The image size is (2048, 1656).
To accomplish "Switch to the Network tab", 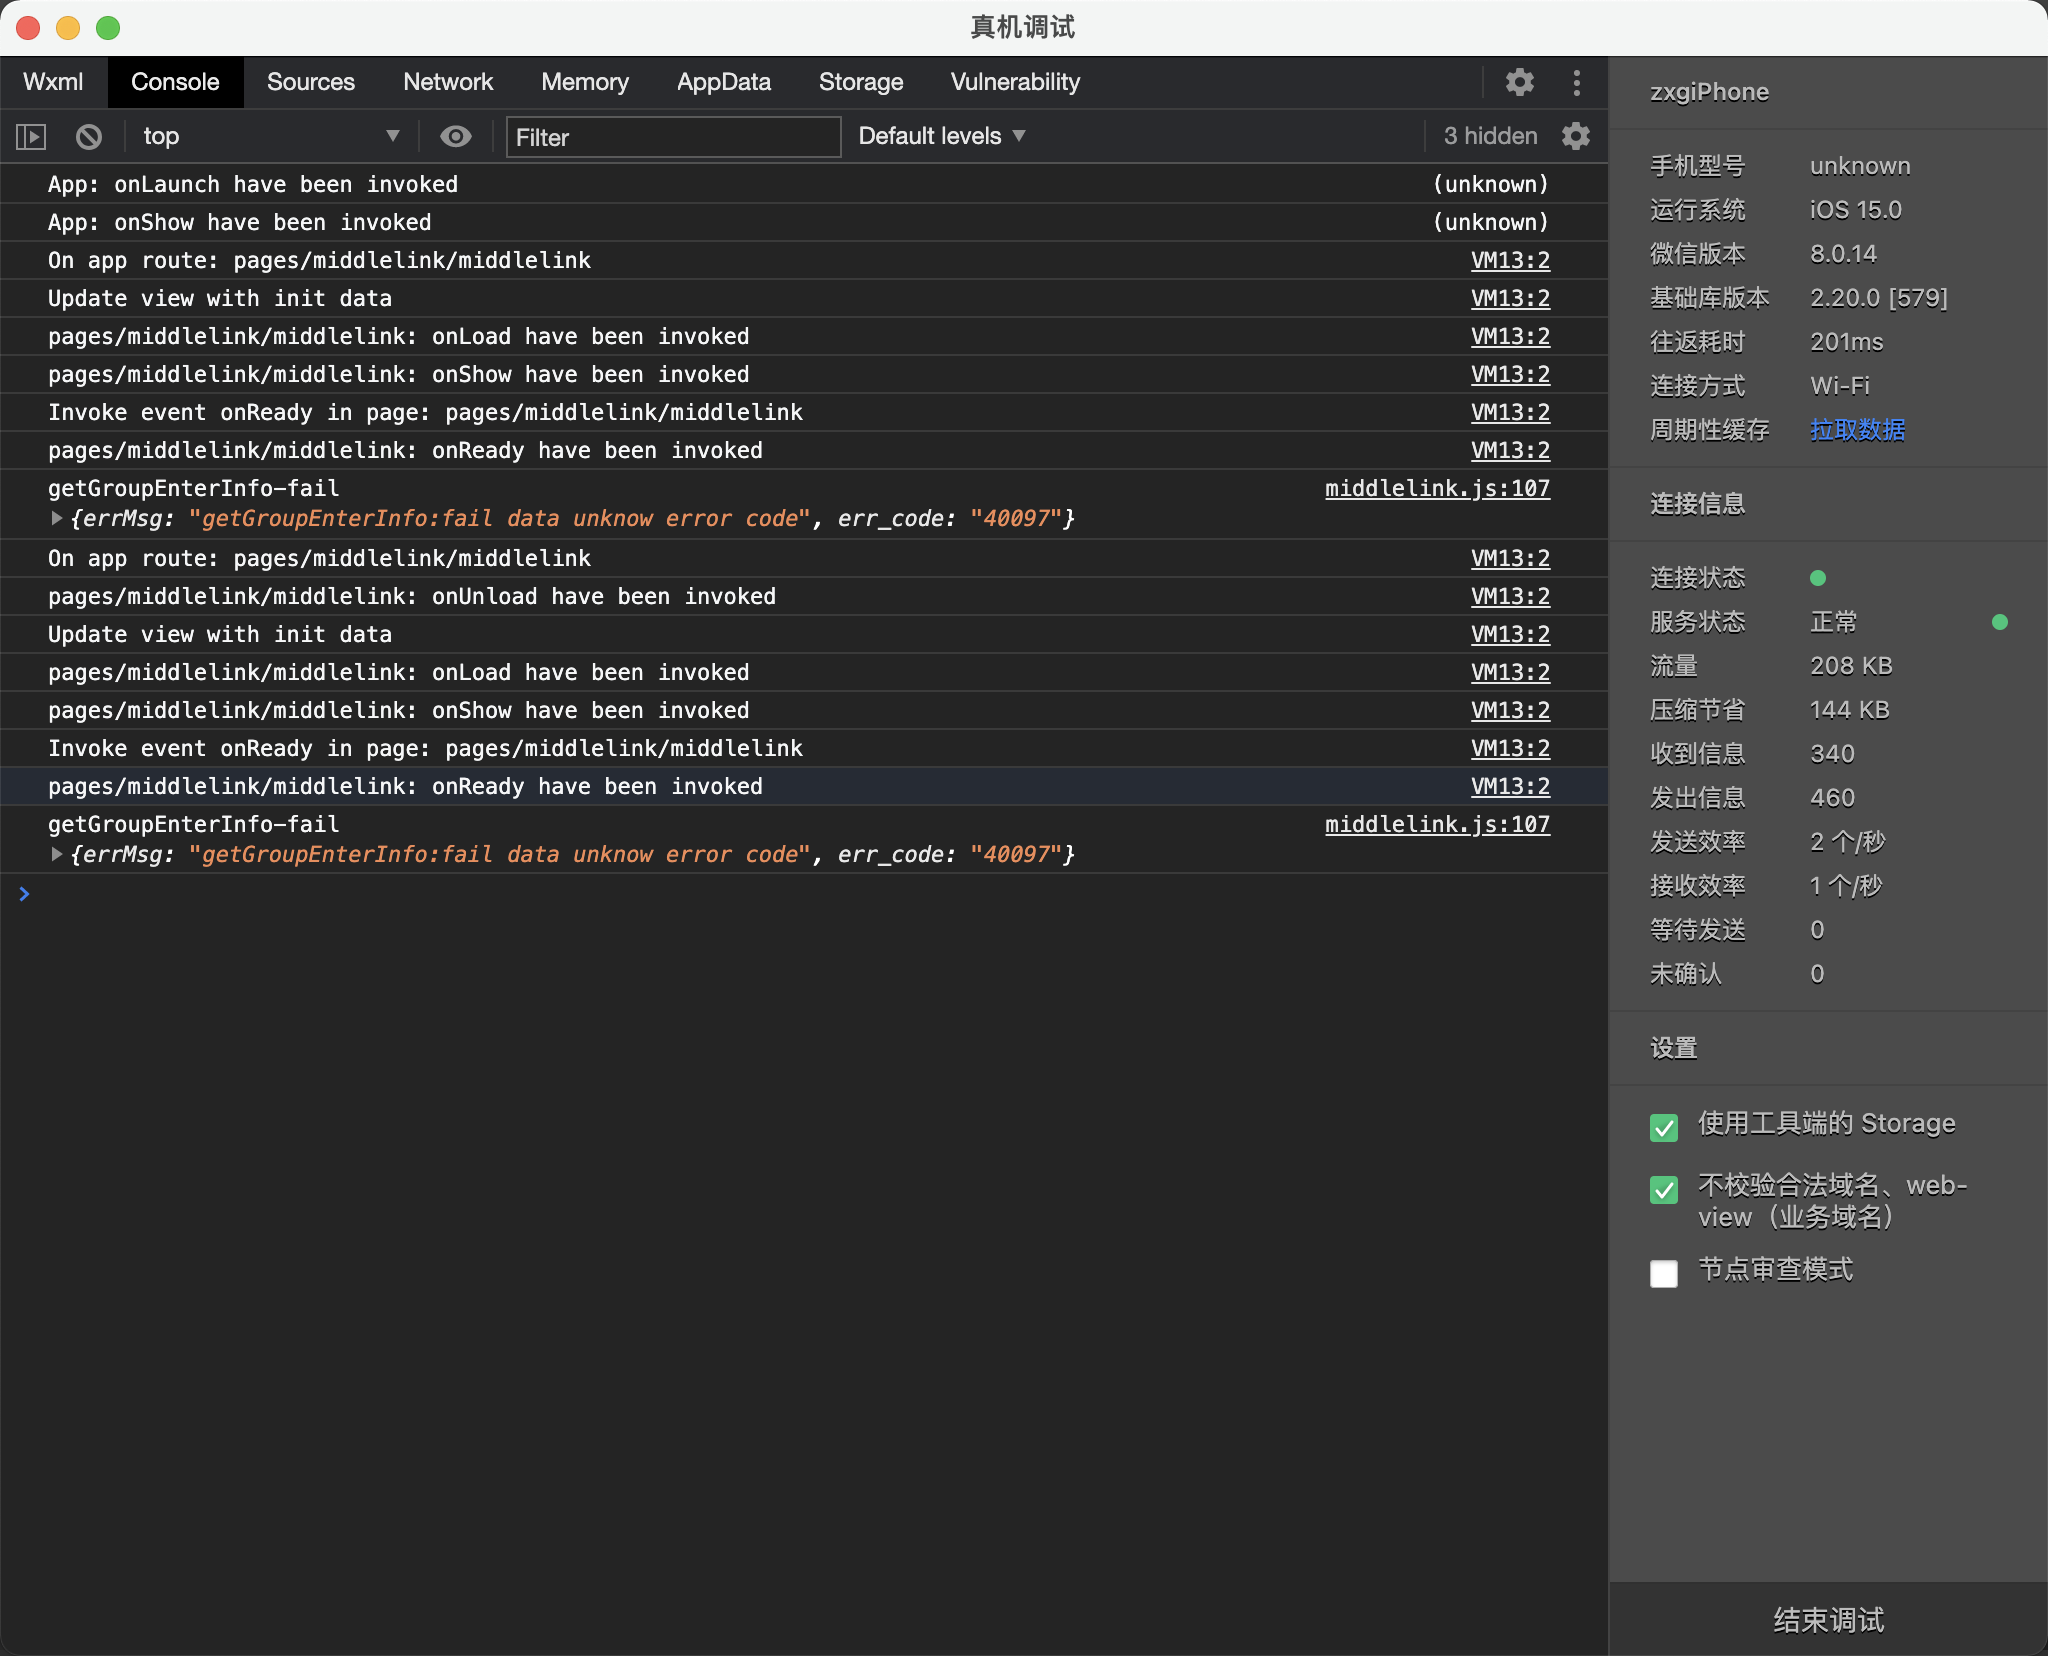I will tap(447, 82).
